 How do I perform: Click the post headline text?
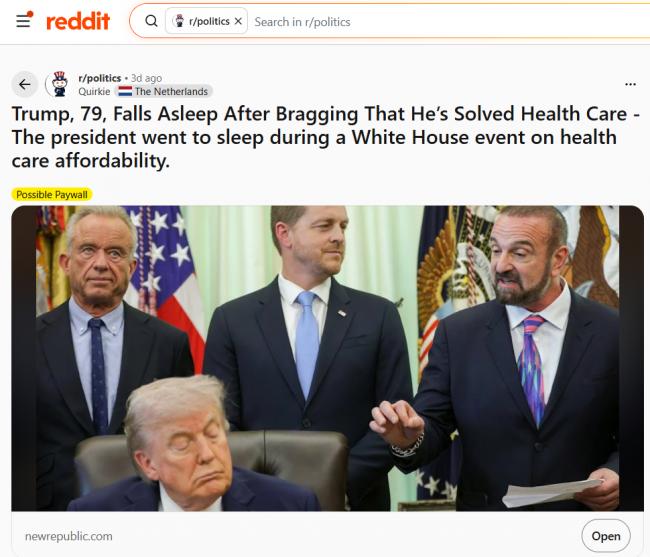pyautogui.click(x=325, y=137)
